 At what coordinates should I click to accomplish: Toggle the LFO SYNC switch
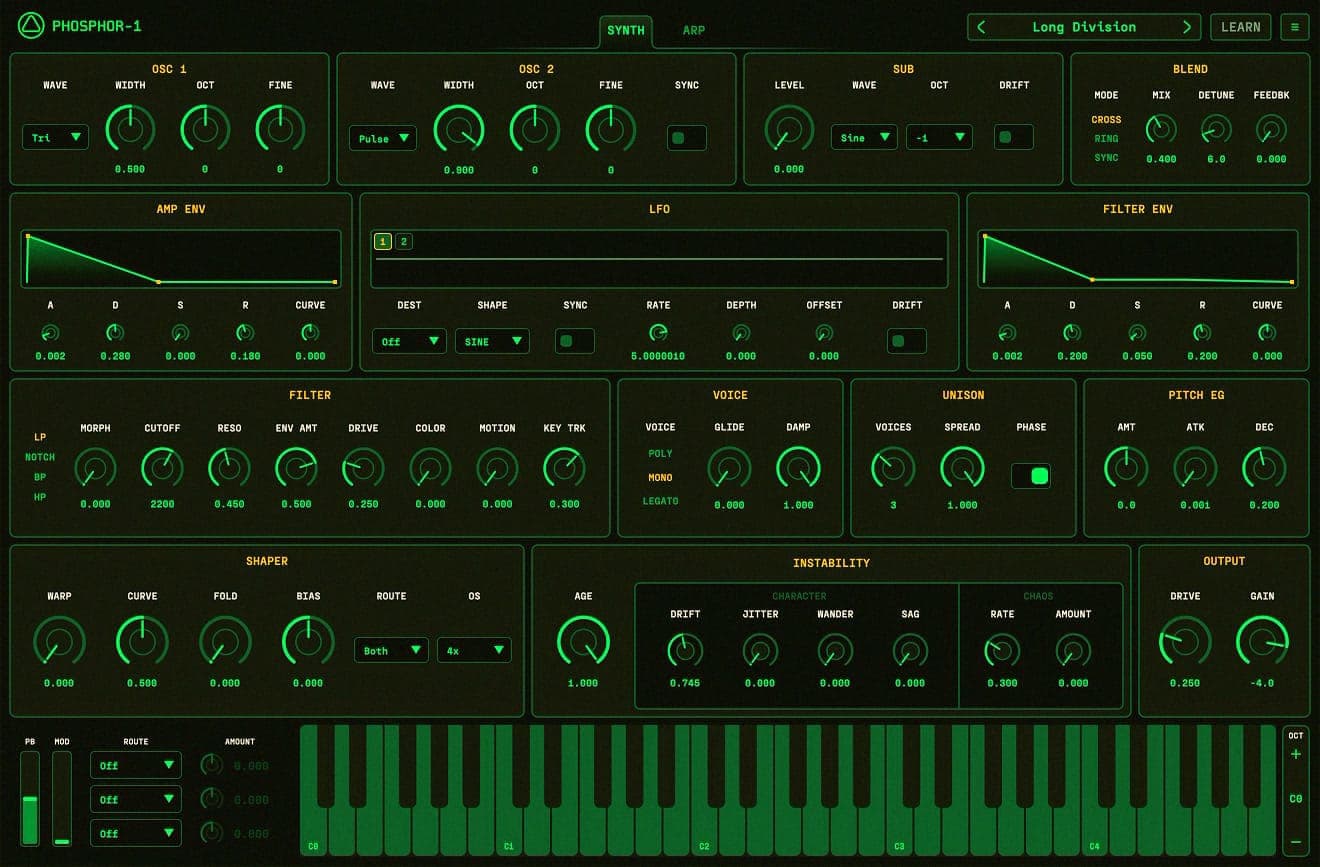(x=575, y=341)
